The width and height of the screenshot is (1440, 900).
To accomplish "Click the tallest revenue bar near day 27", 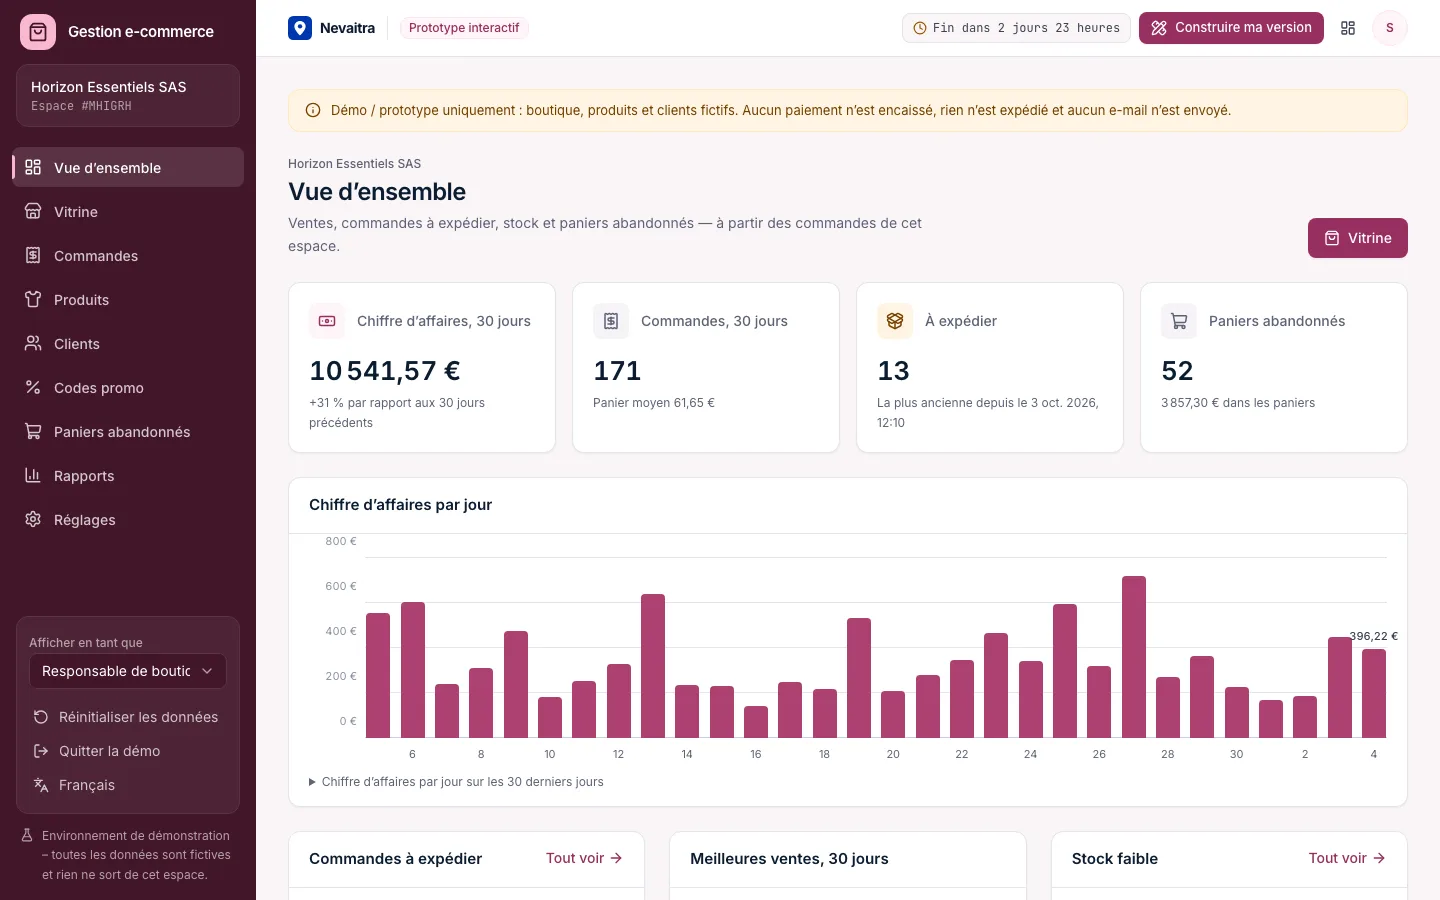I will pyautogui.click(x=1134, y=657).
